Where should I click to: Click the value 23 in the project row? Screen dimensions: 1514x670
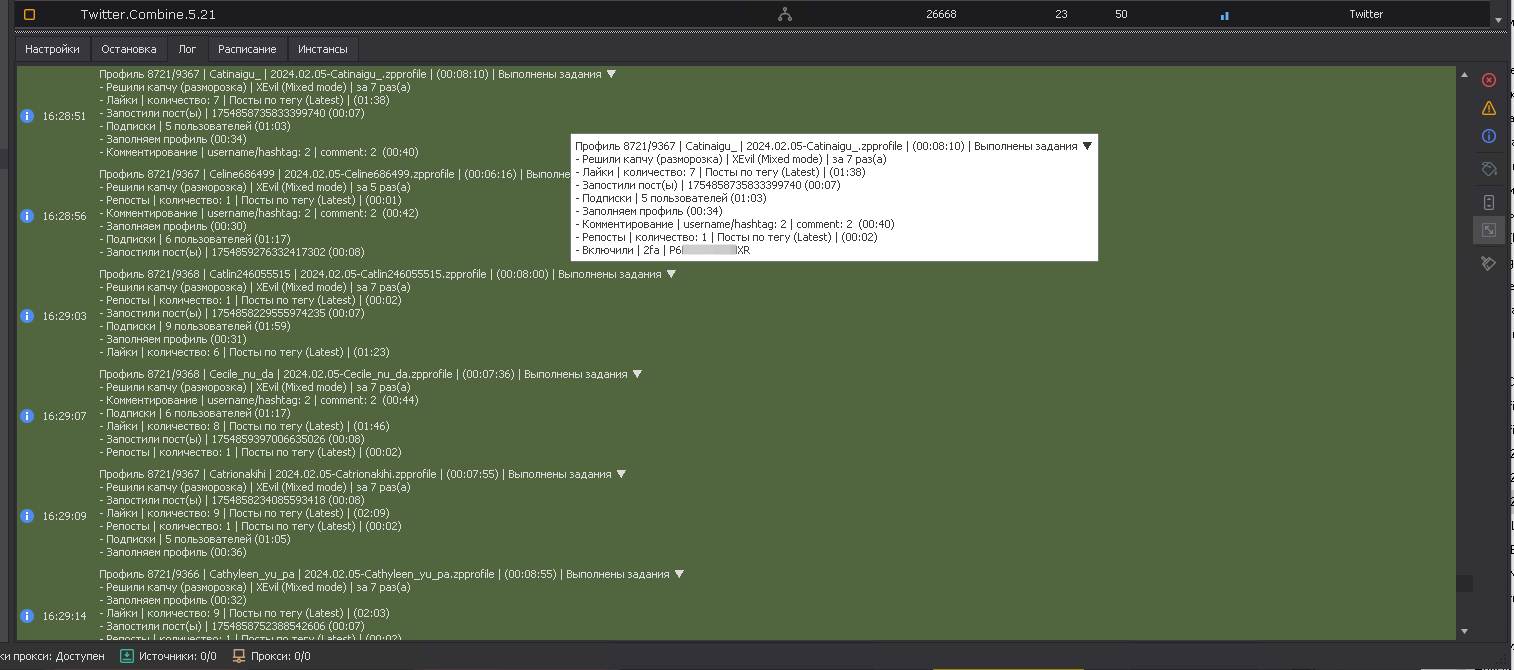point(1061,14)
